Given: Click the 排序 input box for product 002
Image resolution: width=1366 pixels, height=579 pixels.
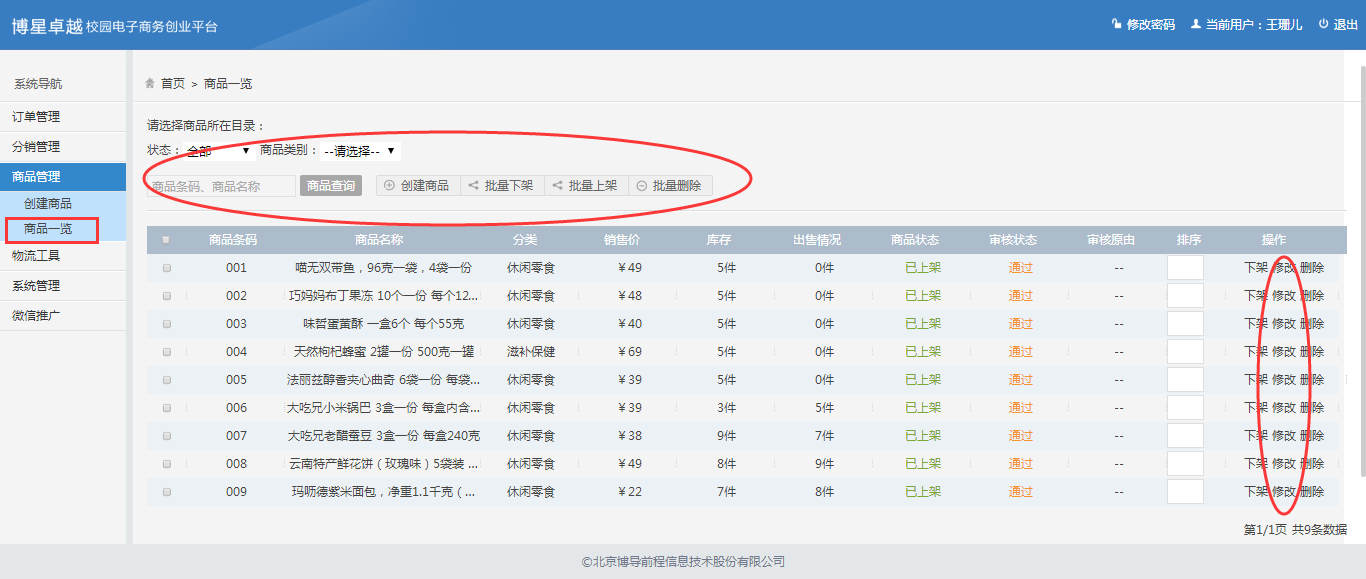Looking at the screenshot, I should click(1185, 296).
